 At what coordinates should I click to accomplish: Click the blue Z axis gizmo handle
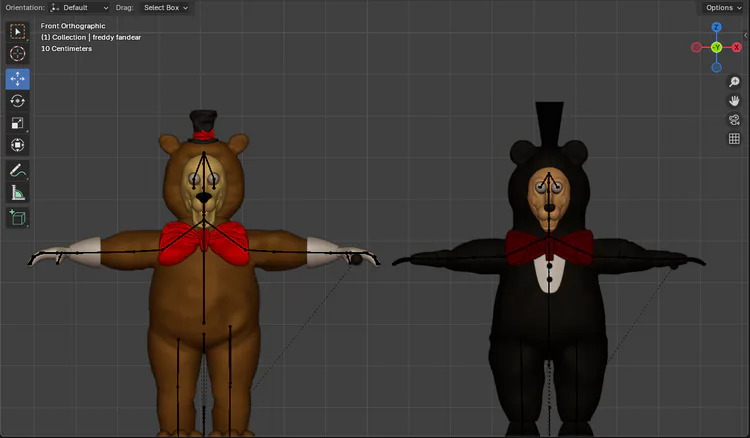(x=716, y=27)
